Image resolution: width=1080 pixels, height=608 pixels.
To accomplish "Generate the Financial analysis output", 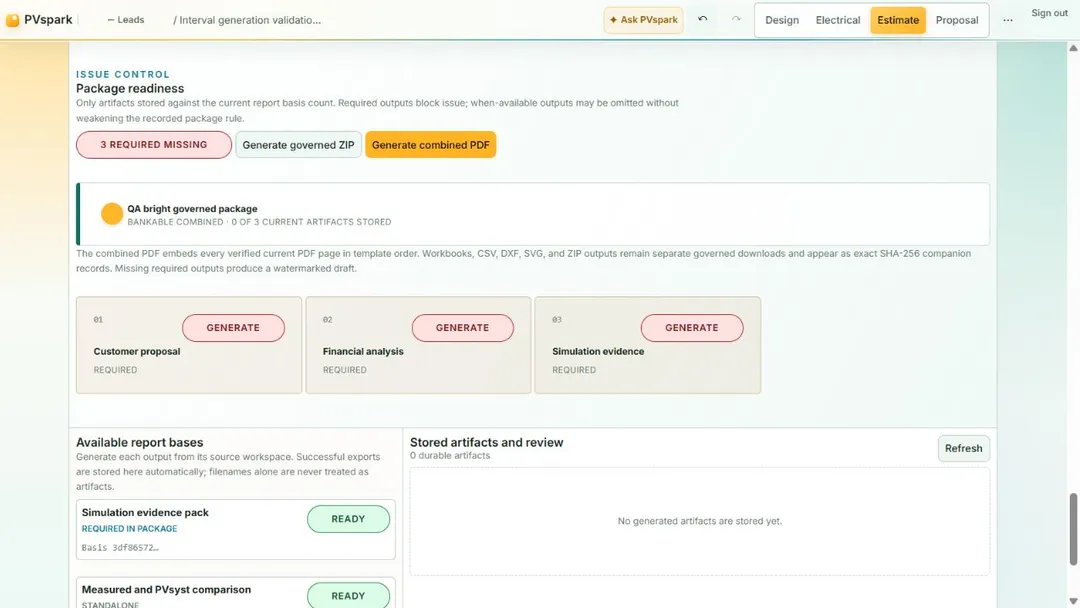I will (x=462, y=328).
